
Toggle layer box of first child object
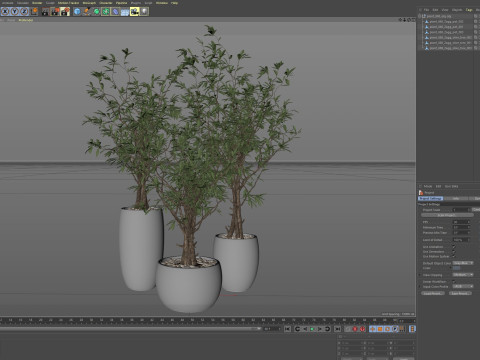click(x=476, y=21)
